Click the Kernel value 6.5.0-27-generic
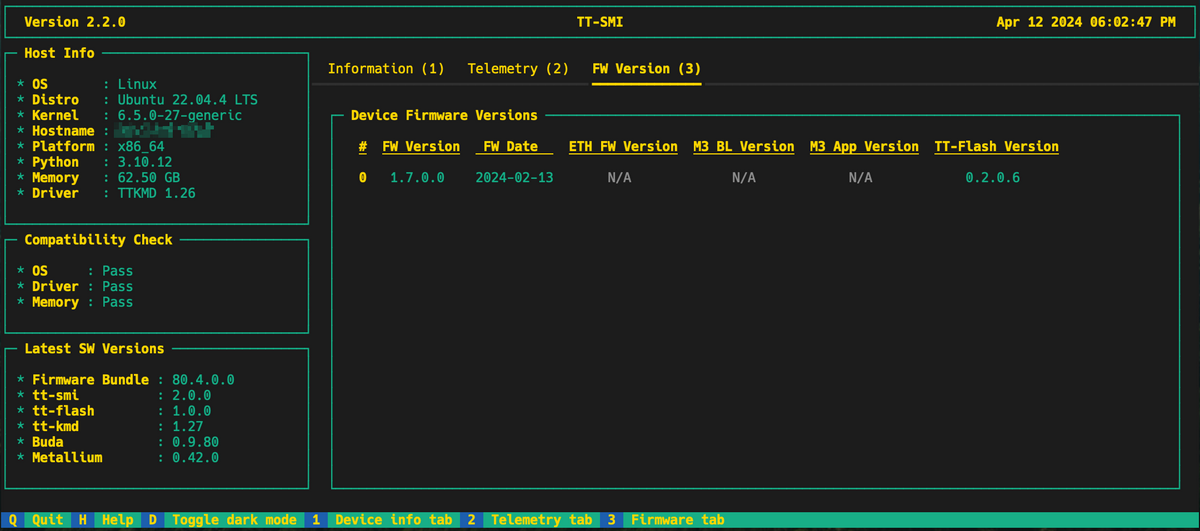Image resolution: width=1200 pixels, height=531 pixels. point(179,116)
